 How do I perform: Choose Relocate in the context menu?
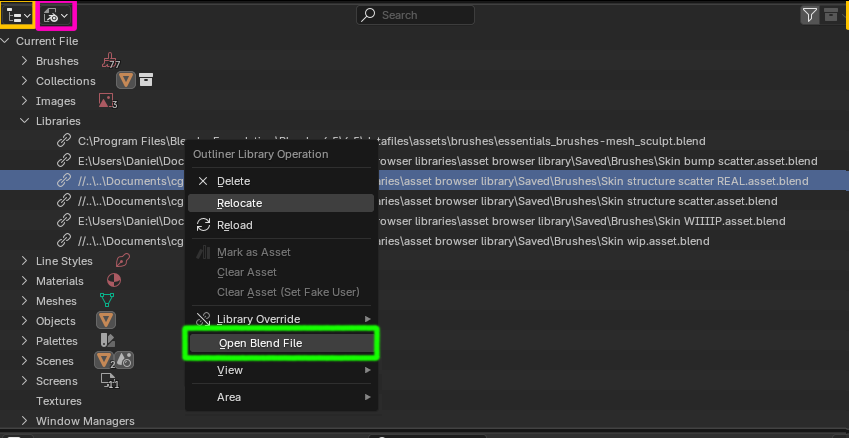click(x=281, y=203)
